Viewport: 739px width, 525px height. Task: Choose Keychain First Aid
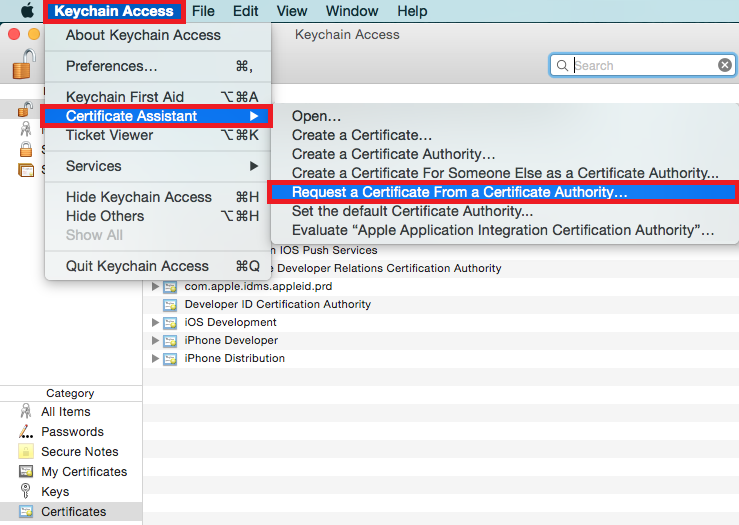point(158,97)
